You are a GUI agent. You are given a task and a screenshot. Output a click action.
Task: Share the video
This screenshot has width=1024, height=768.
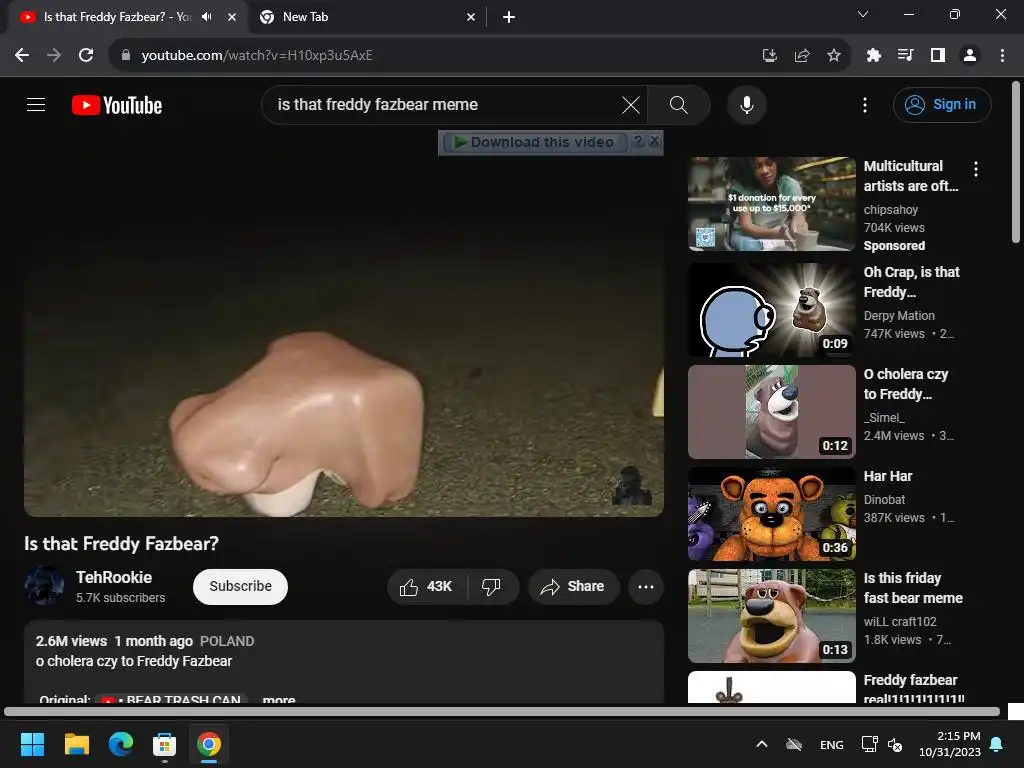pos(573,586)
